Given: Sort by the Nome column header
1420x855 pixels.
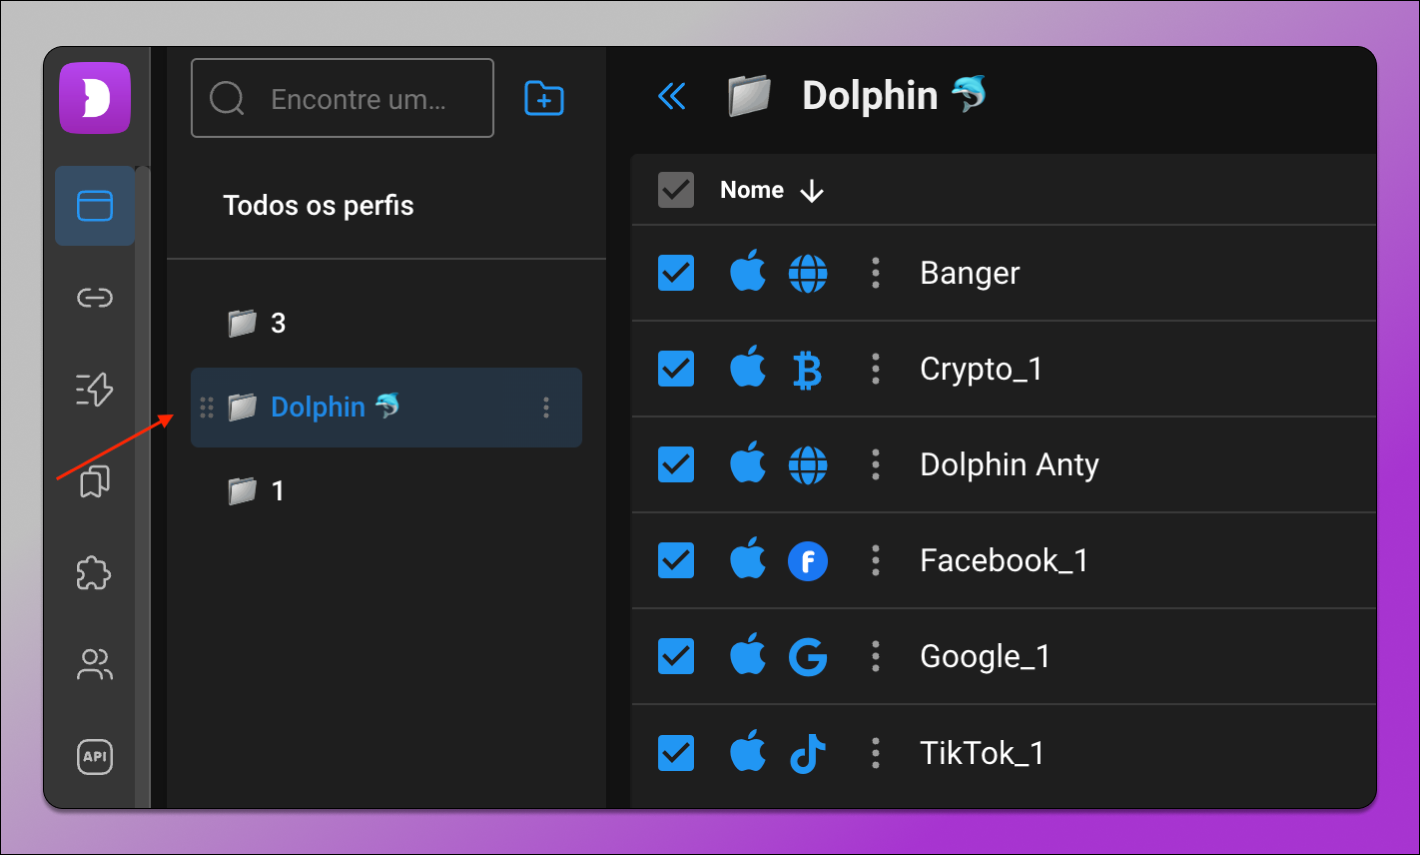Looking at the screenshot, I should click(x=752, y=190).
